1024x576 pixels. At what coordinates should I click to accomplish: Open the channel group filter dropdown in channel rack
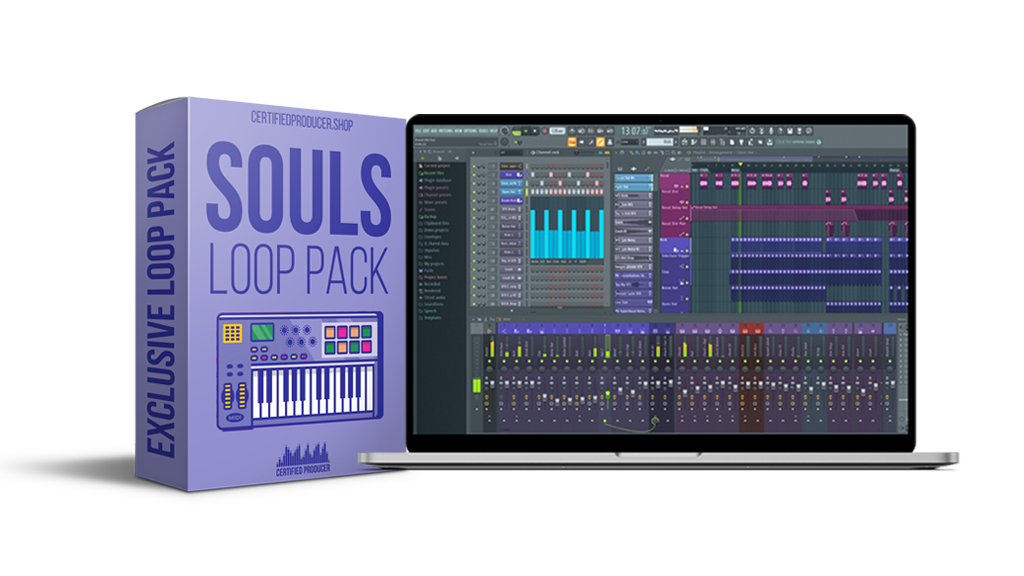point(510,153)
